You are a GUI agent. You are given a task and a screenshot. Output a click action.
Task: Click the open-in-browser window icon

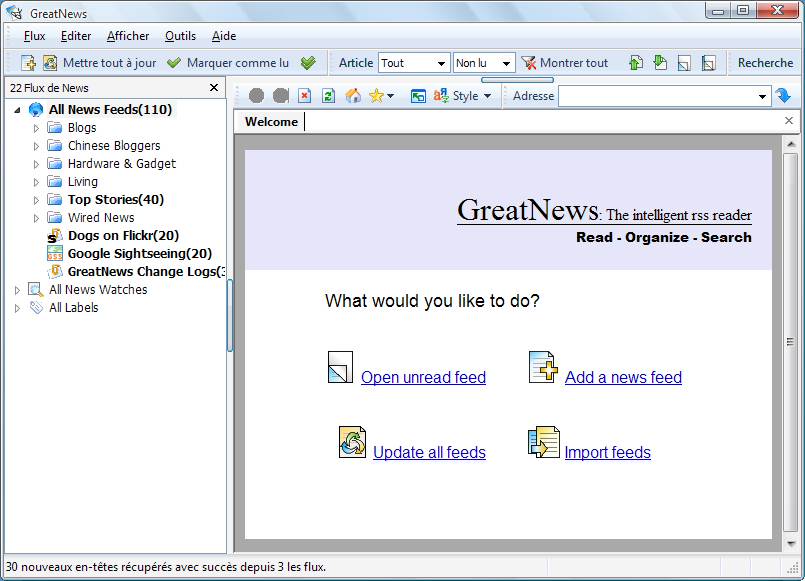click(x=418, y=96)
